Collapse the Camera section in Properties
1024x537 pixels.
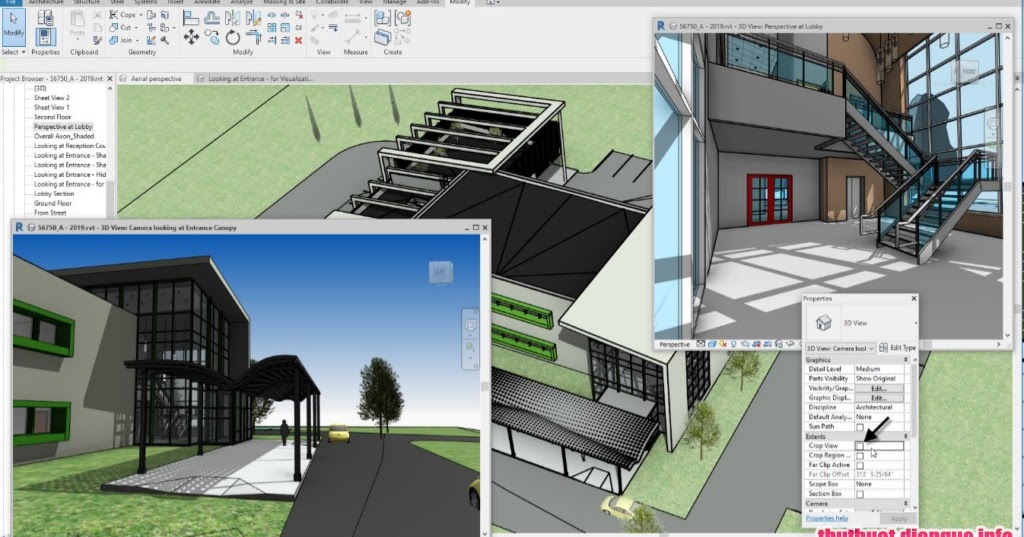tap(905, 504)
